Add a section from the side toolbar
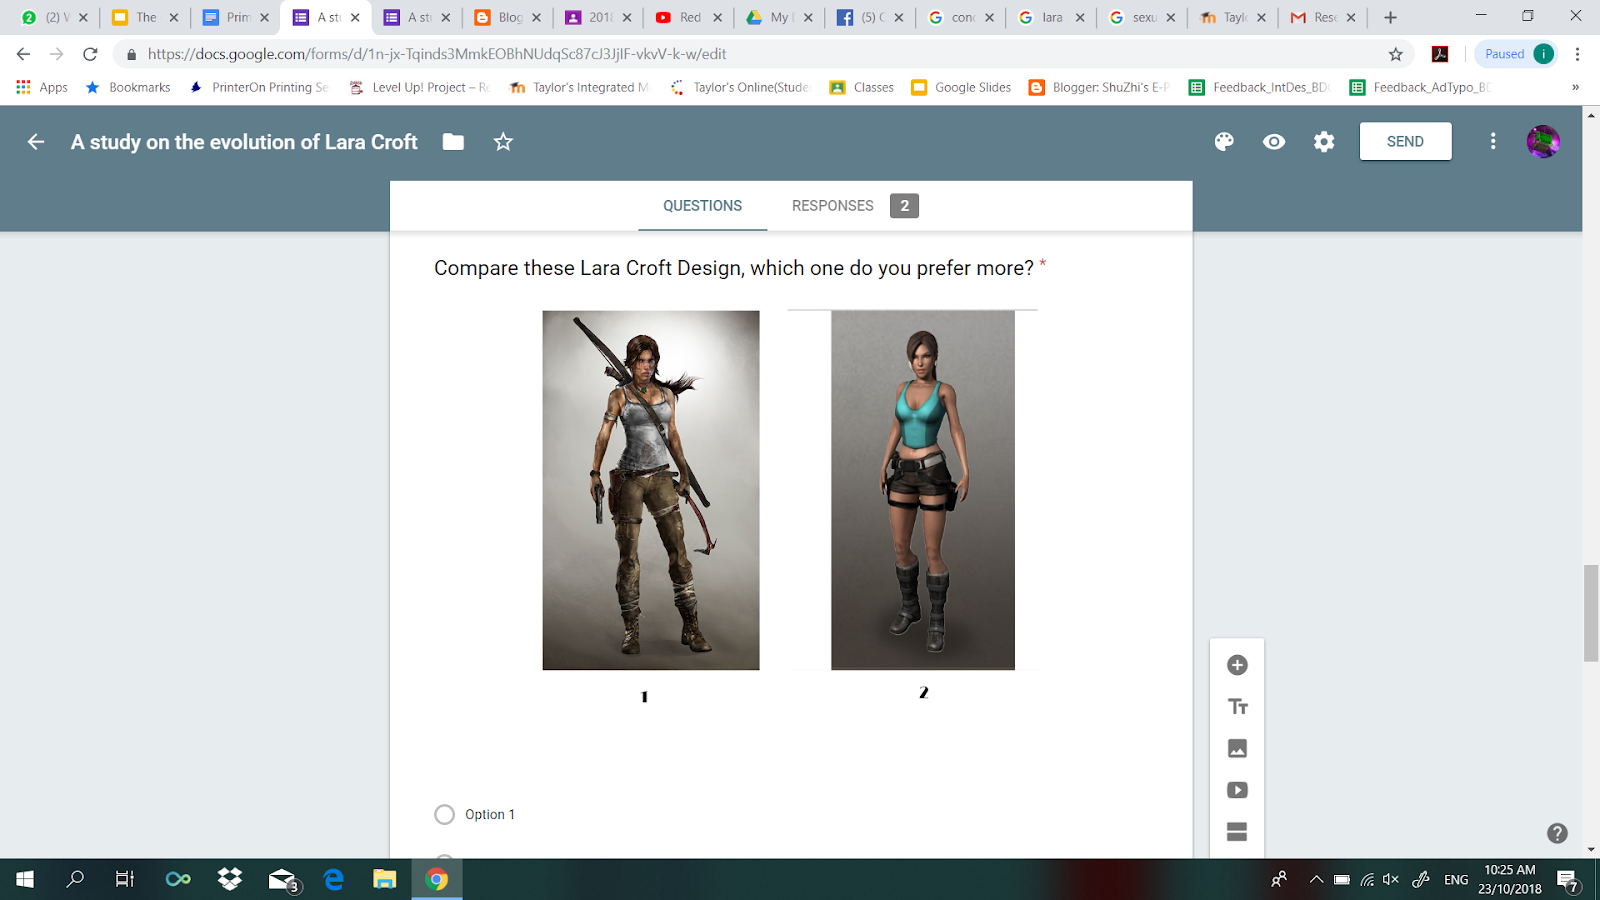The width and height of the screenshot is (1600, 900). [x=1237, y=831]
